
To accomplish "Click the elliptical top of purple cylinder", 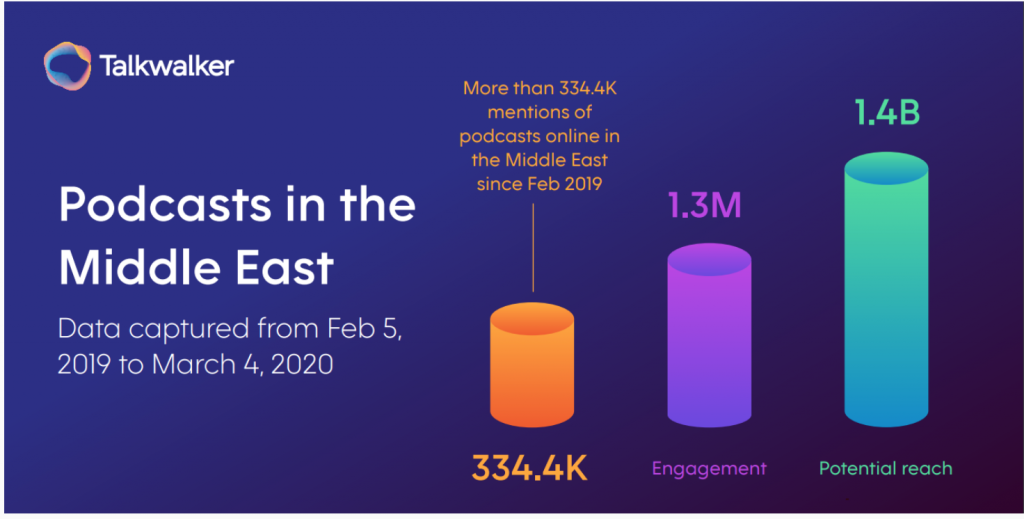I will (709, 259).
